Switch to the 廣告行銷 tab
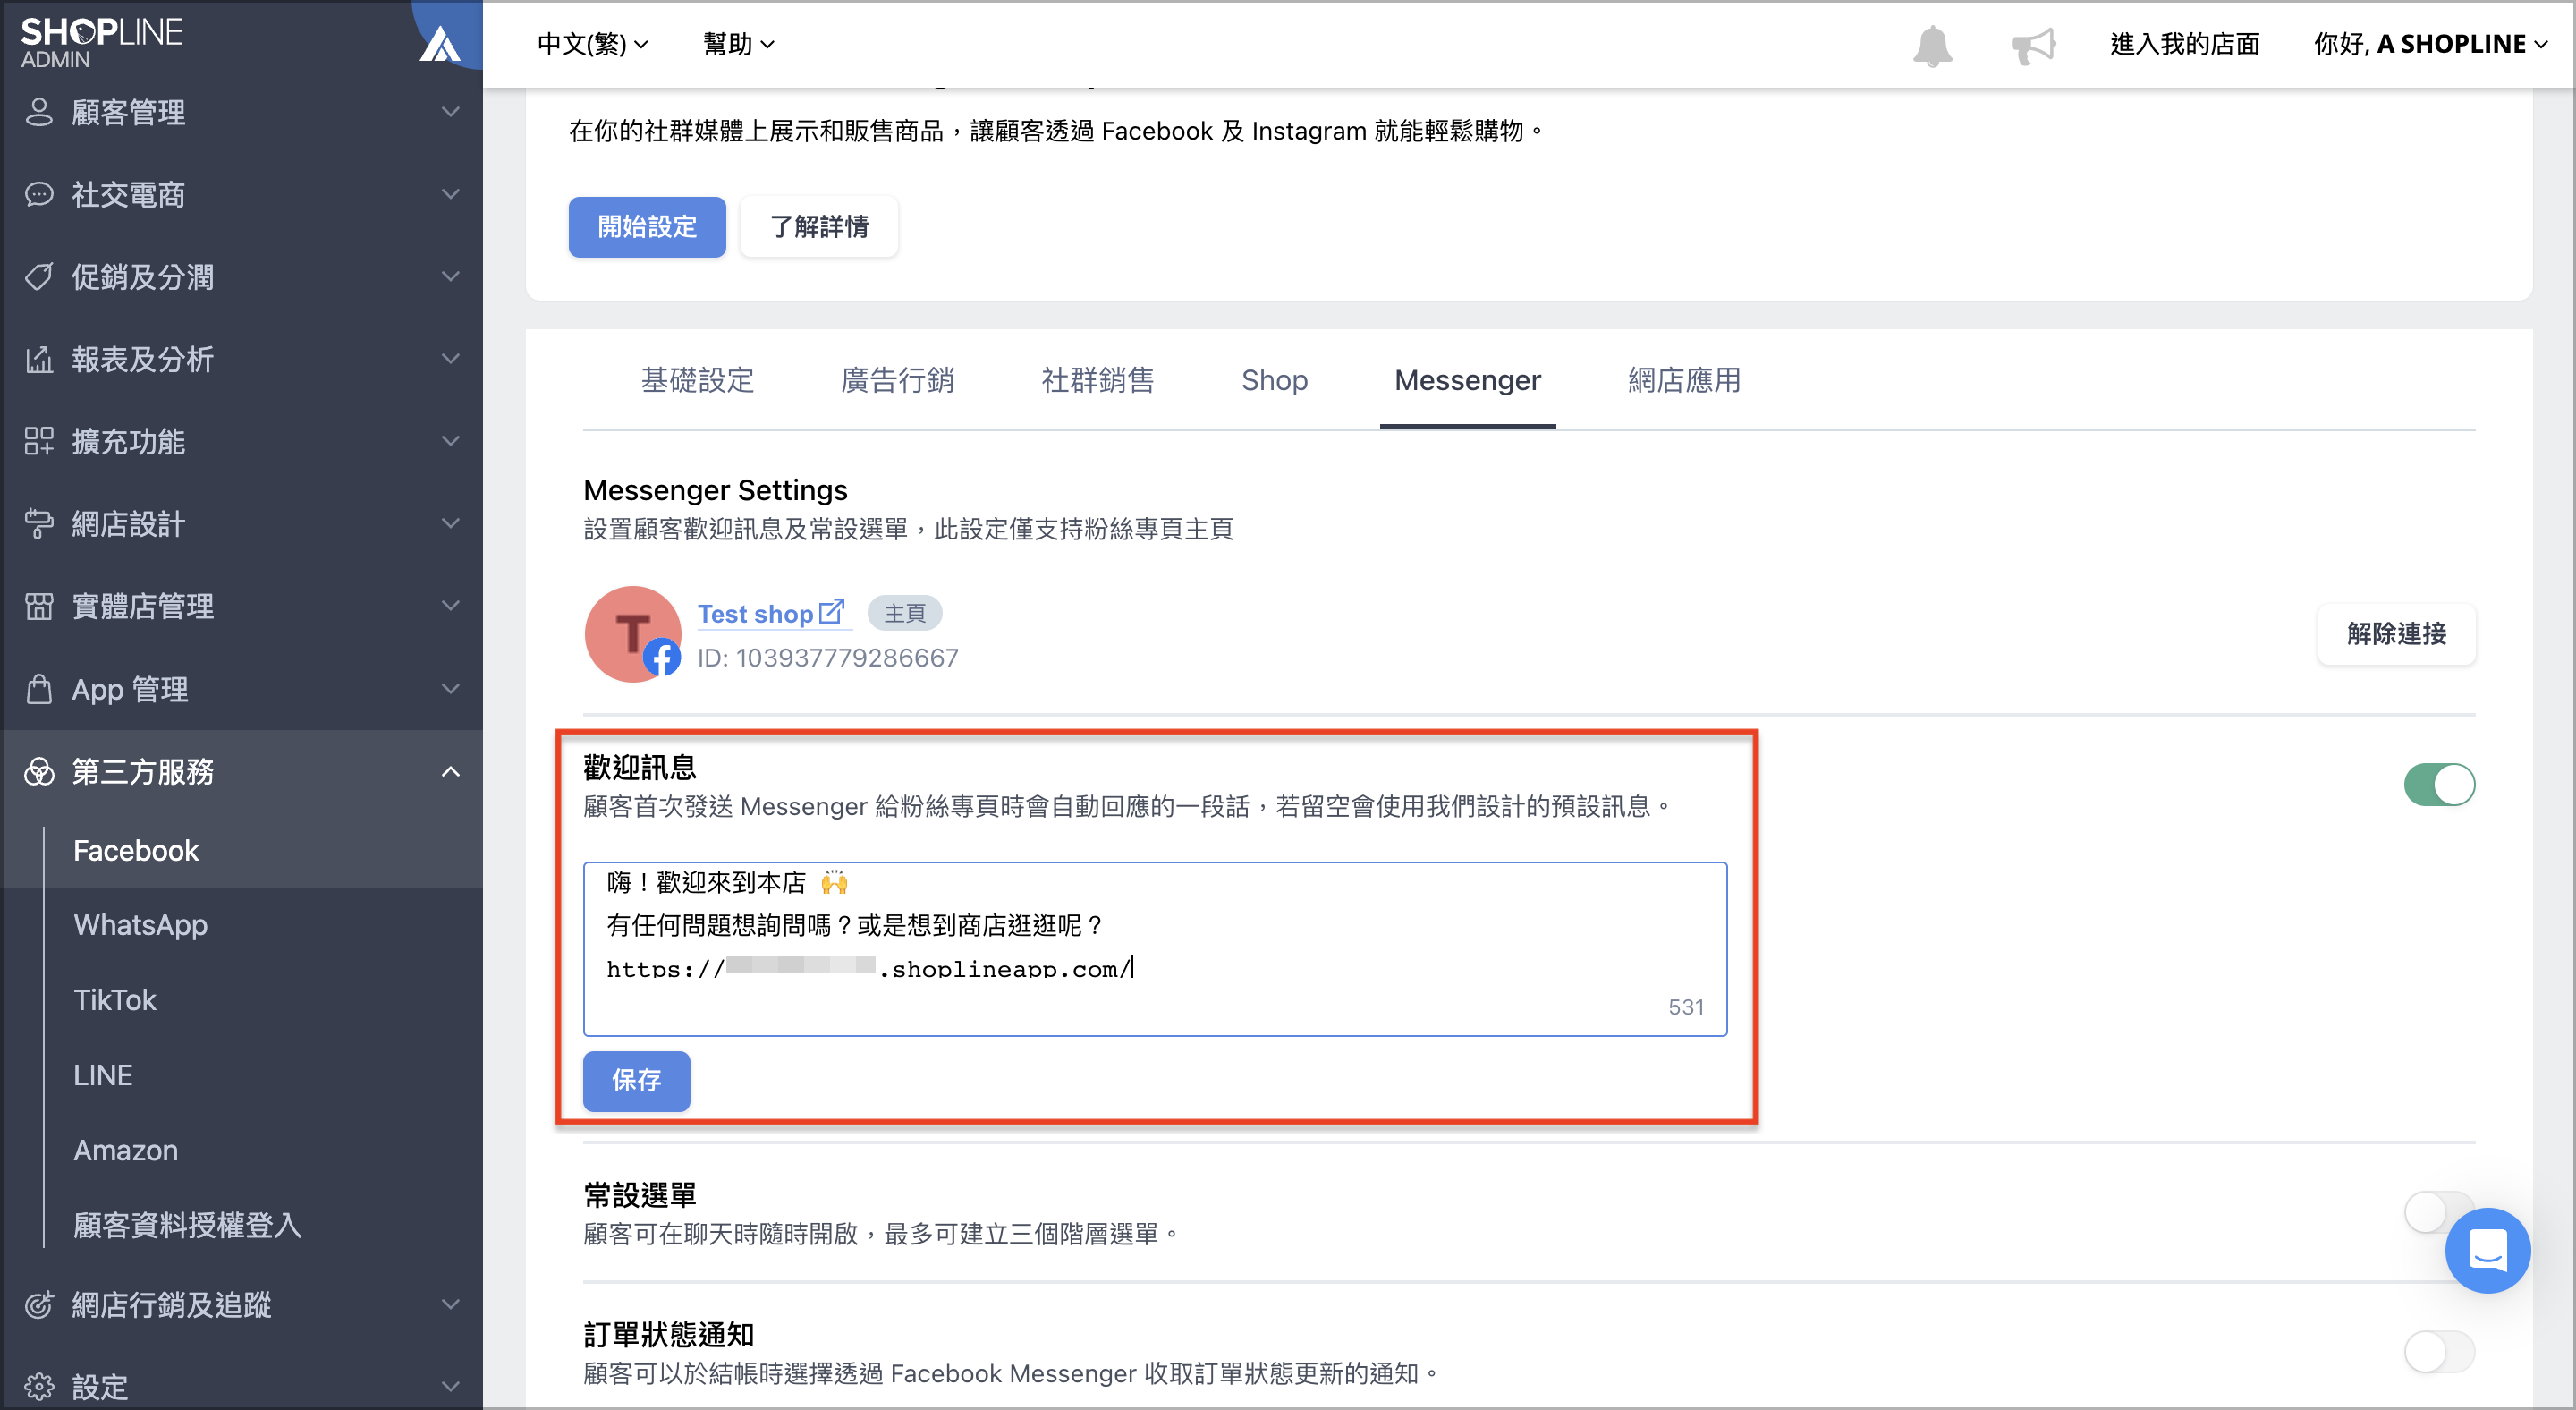Screen dimensions: 2576x1410 coord(897,380)
